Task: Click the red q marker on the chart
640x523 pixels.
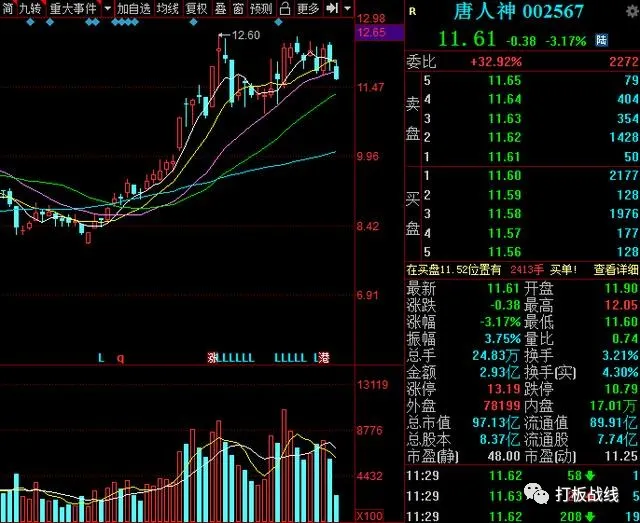Action: 120,358
